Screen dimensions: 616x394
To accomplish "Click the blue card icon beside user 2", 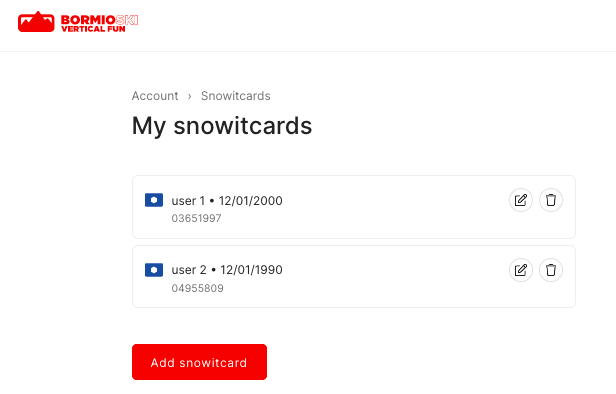I will pyautogui.click(x=154, y=270).
